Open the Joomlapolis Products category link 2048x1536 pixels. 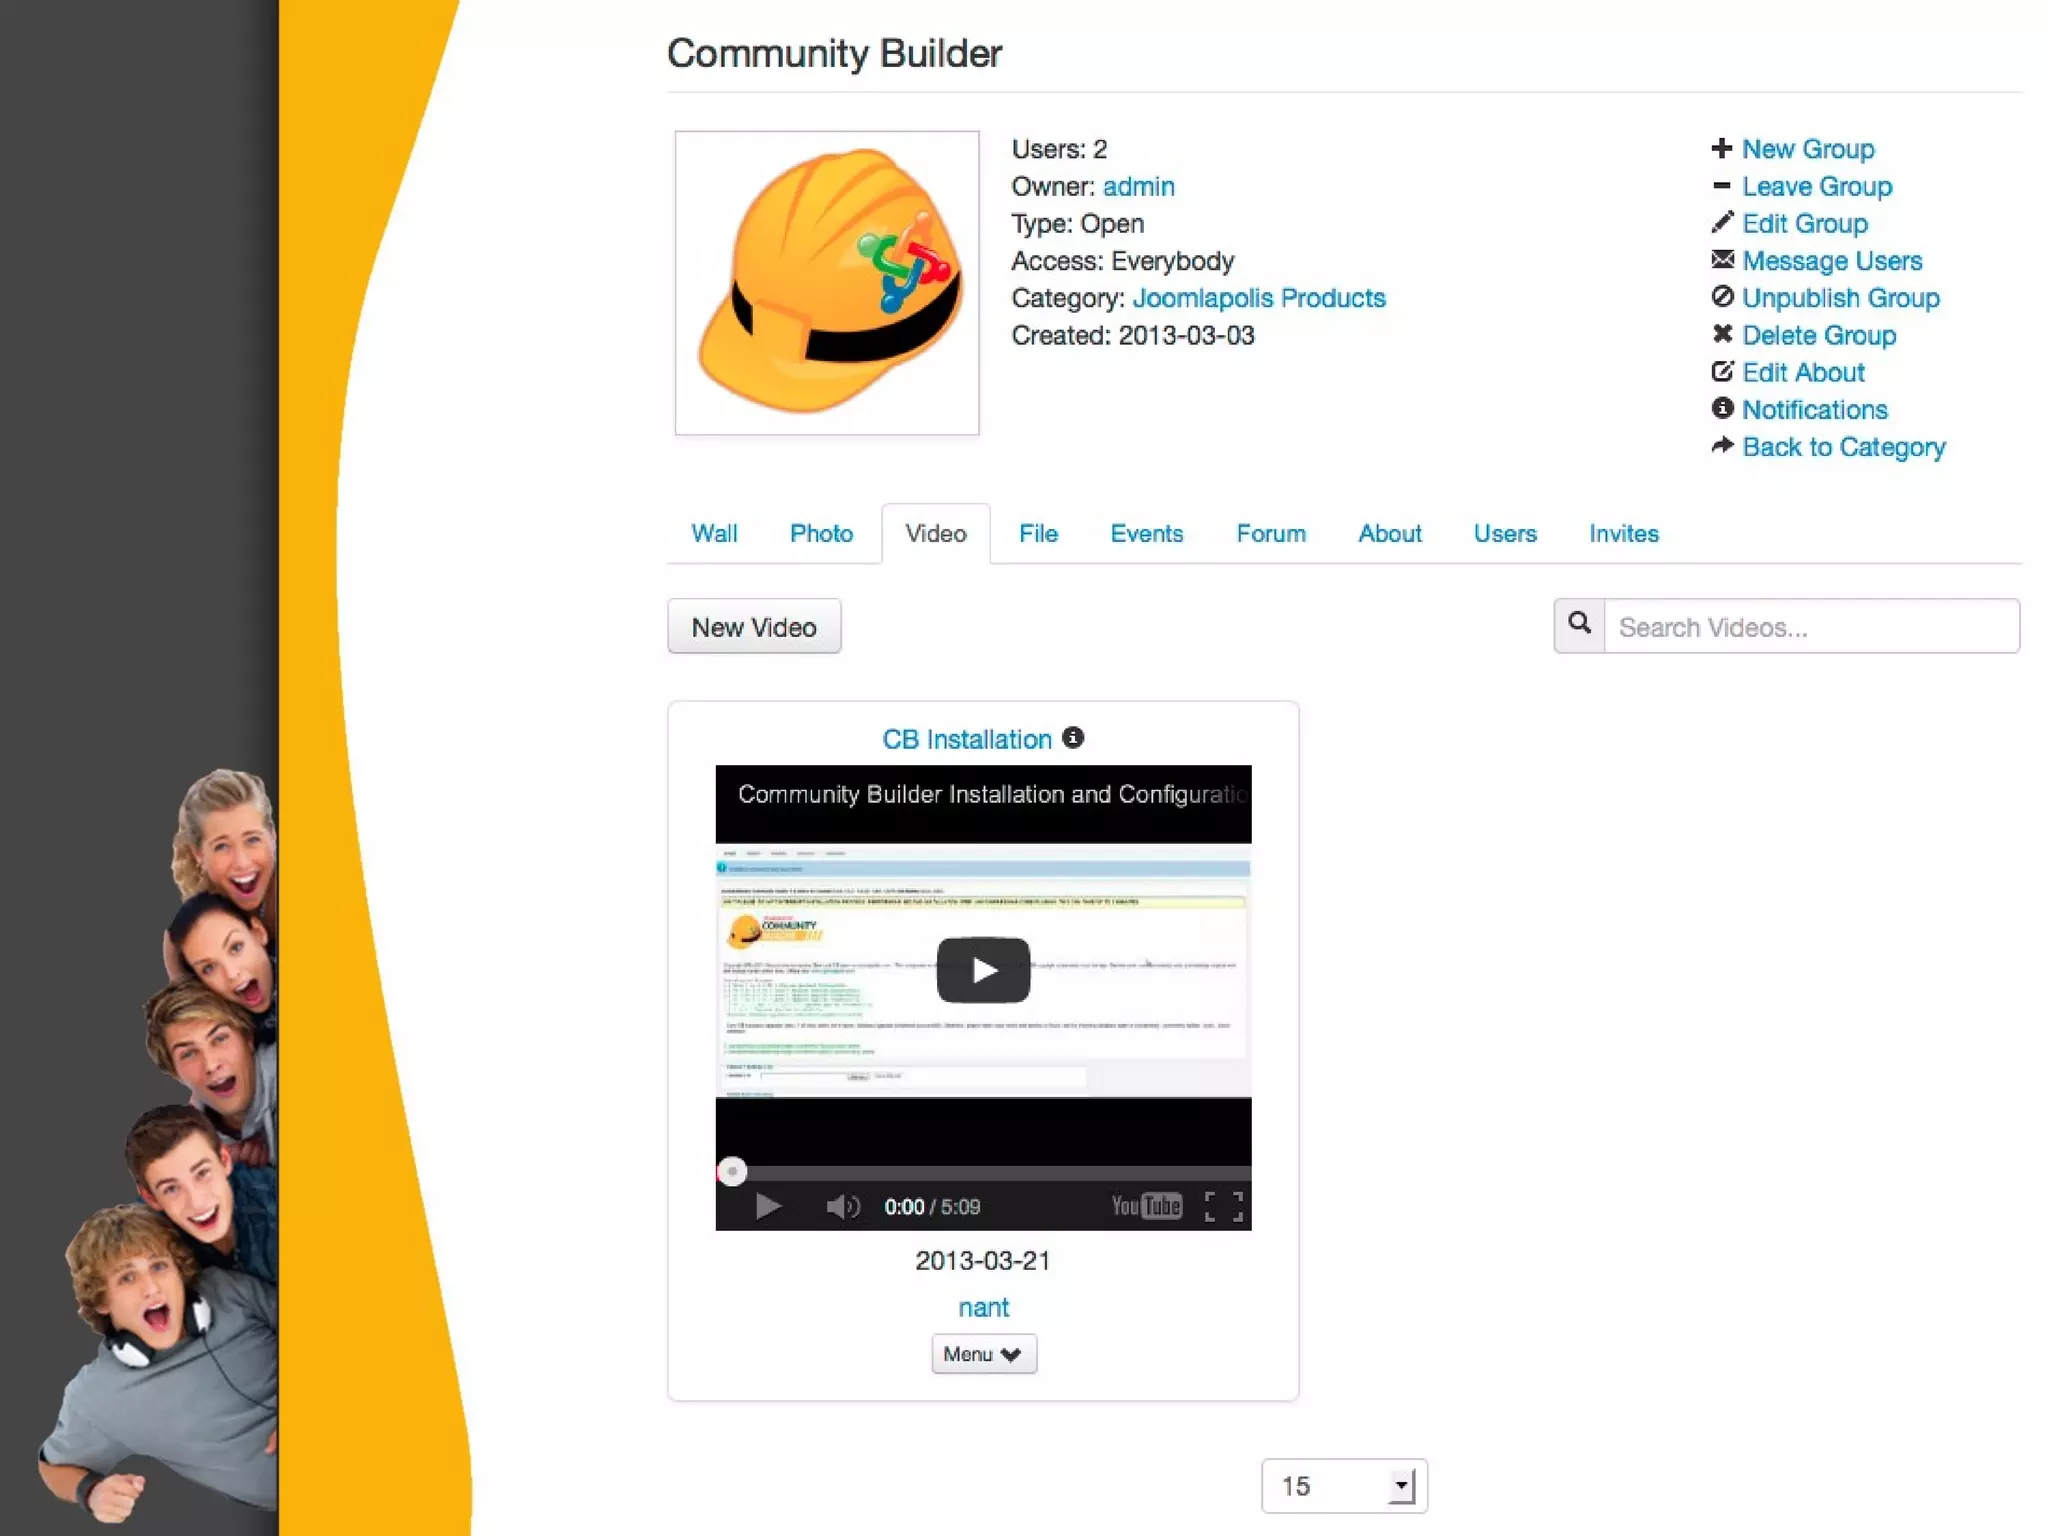pos(1258,298)
